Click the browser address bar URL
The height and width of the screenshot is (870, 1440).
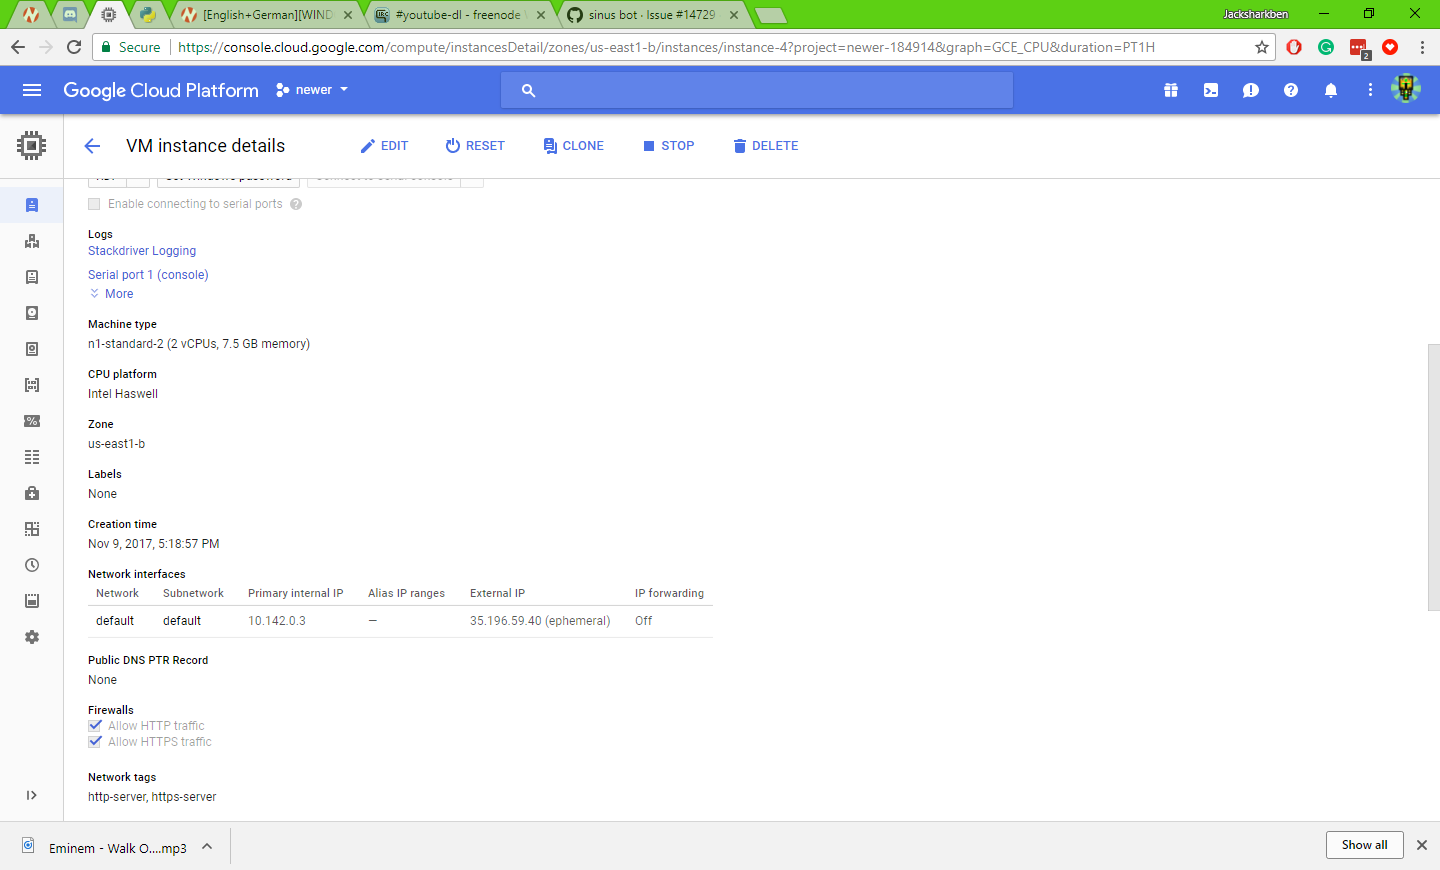666,47
